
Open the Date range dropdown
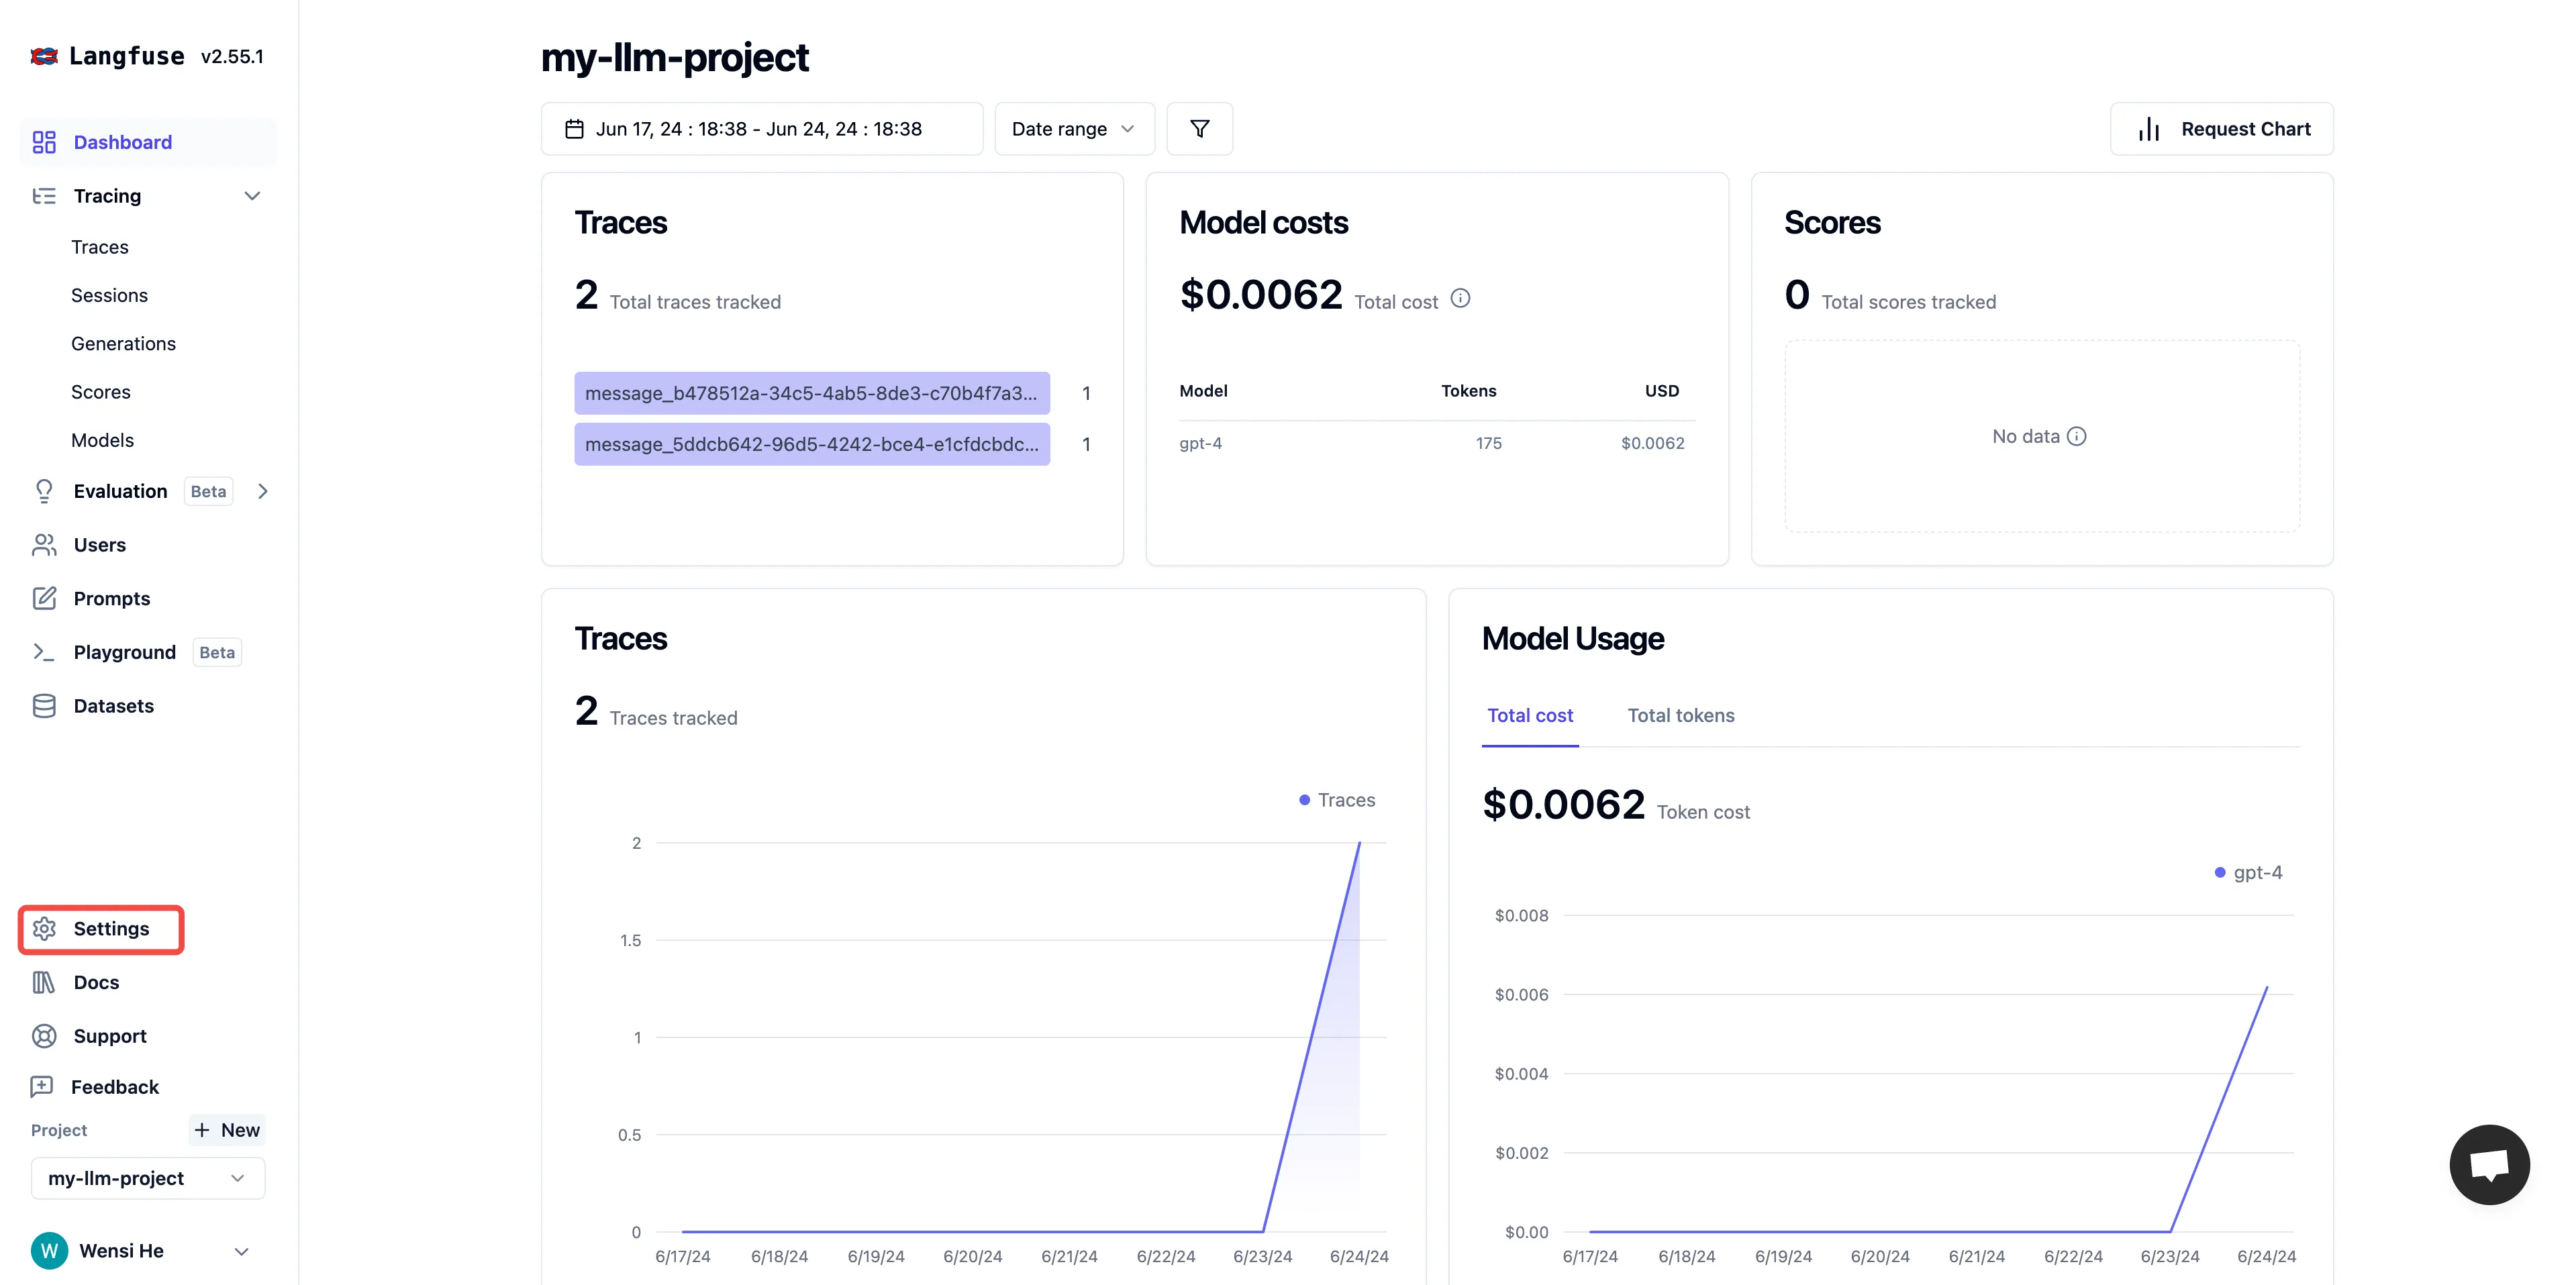[1073, 129]
